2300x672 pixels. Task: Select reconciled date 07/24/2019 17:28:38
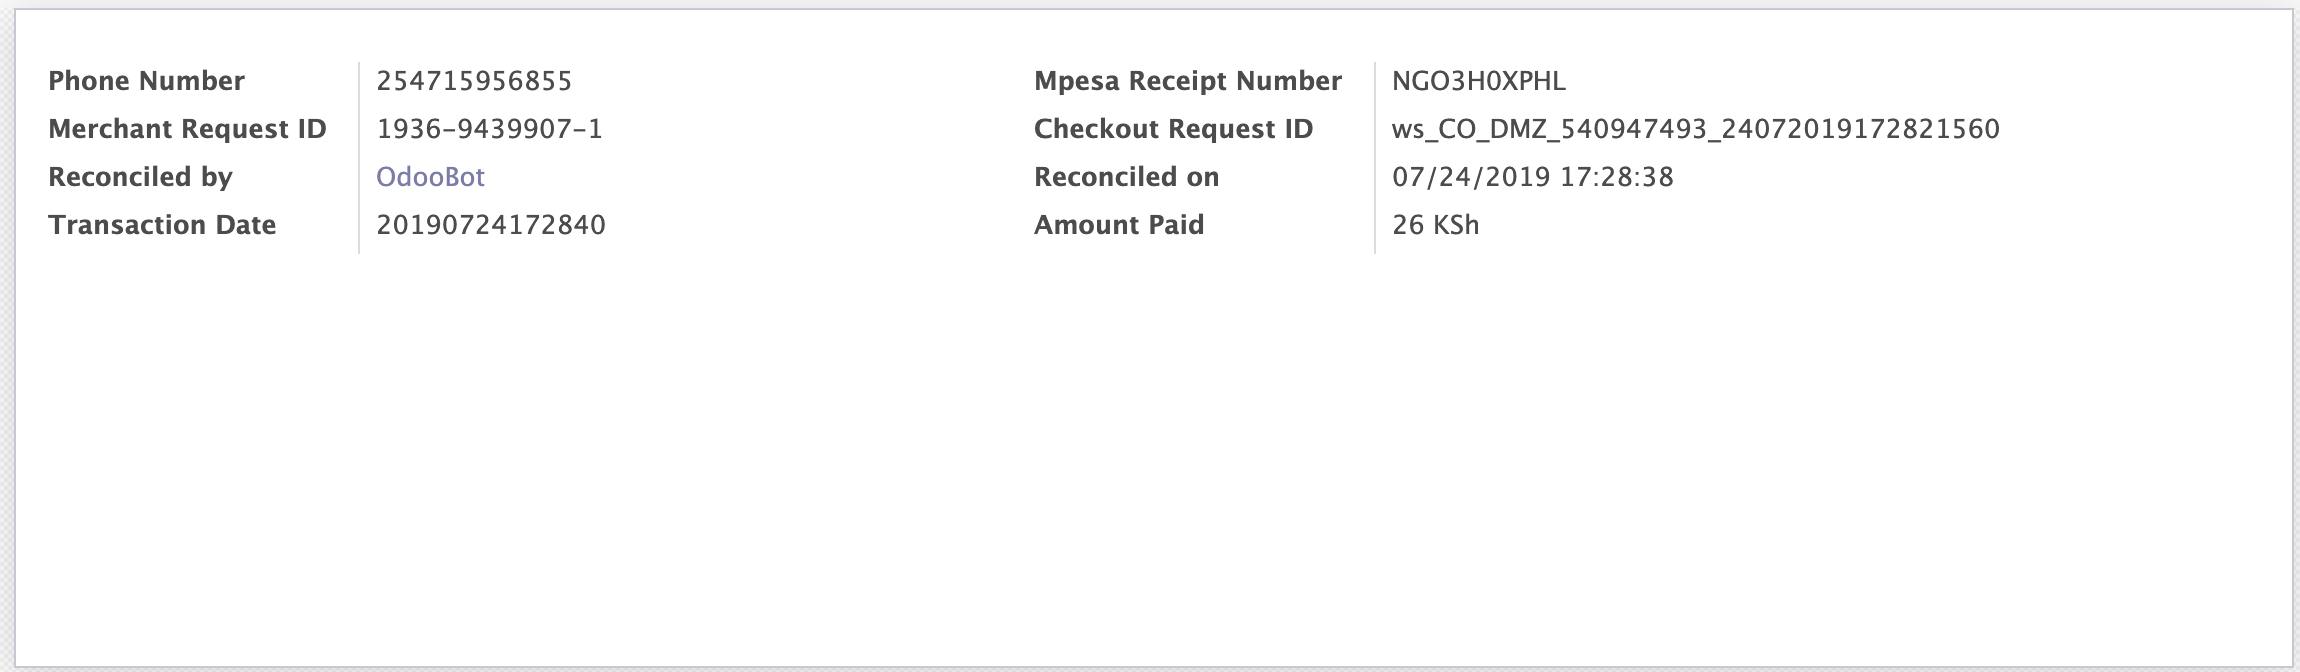point(1533,177)
